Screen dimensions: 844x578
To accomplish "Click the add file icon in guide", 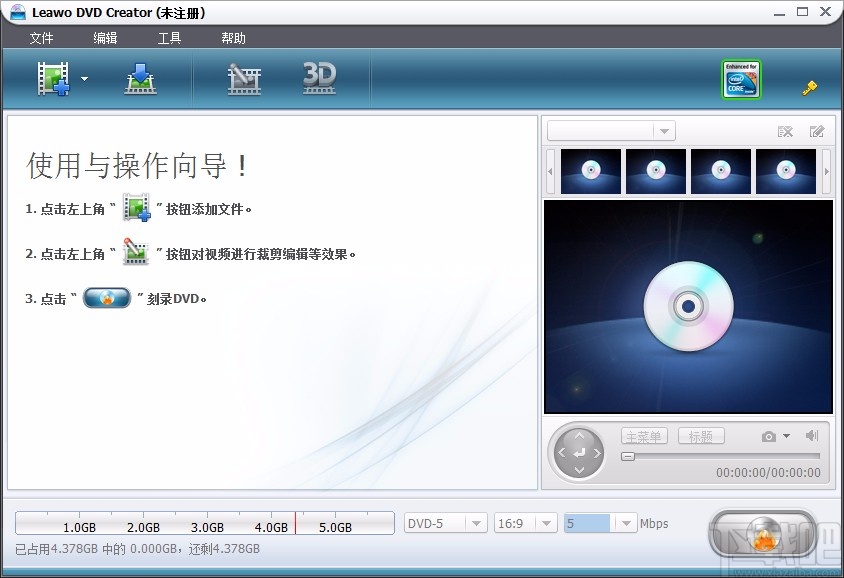I will [137, 208].
